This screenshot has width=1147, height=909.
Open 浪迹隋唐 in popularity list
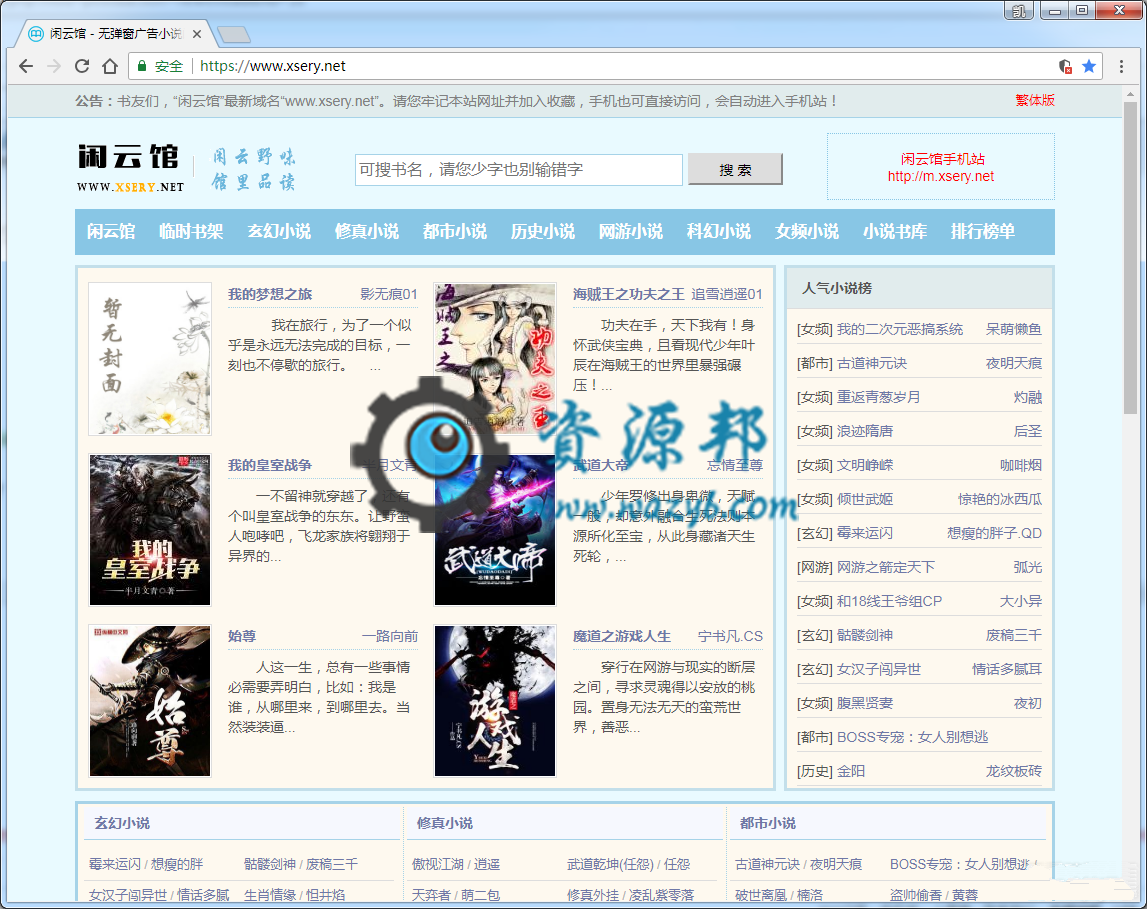865,431
